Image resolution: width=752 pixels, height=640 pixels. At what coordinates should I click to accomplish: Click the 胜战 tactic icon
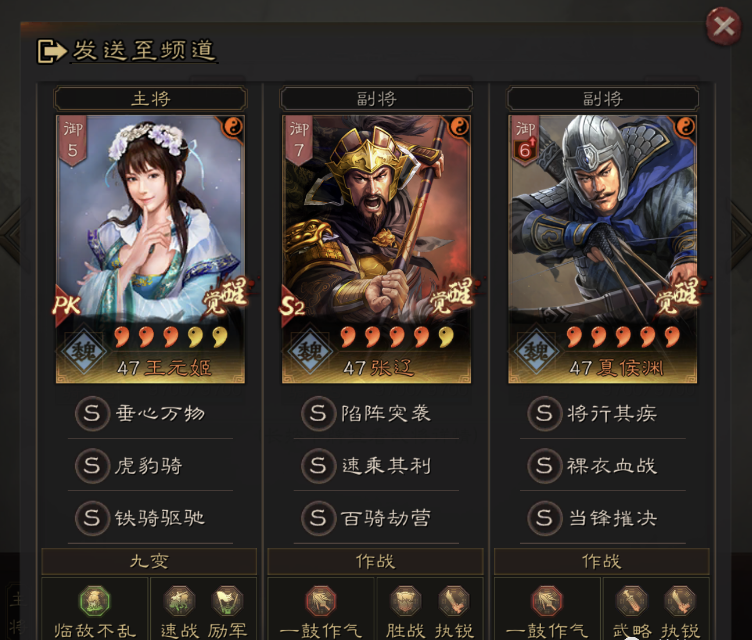406,601
